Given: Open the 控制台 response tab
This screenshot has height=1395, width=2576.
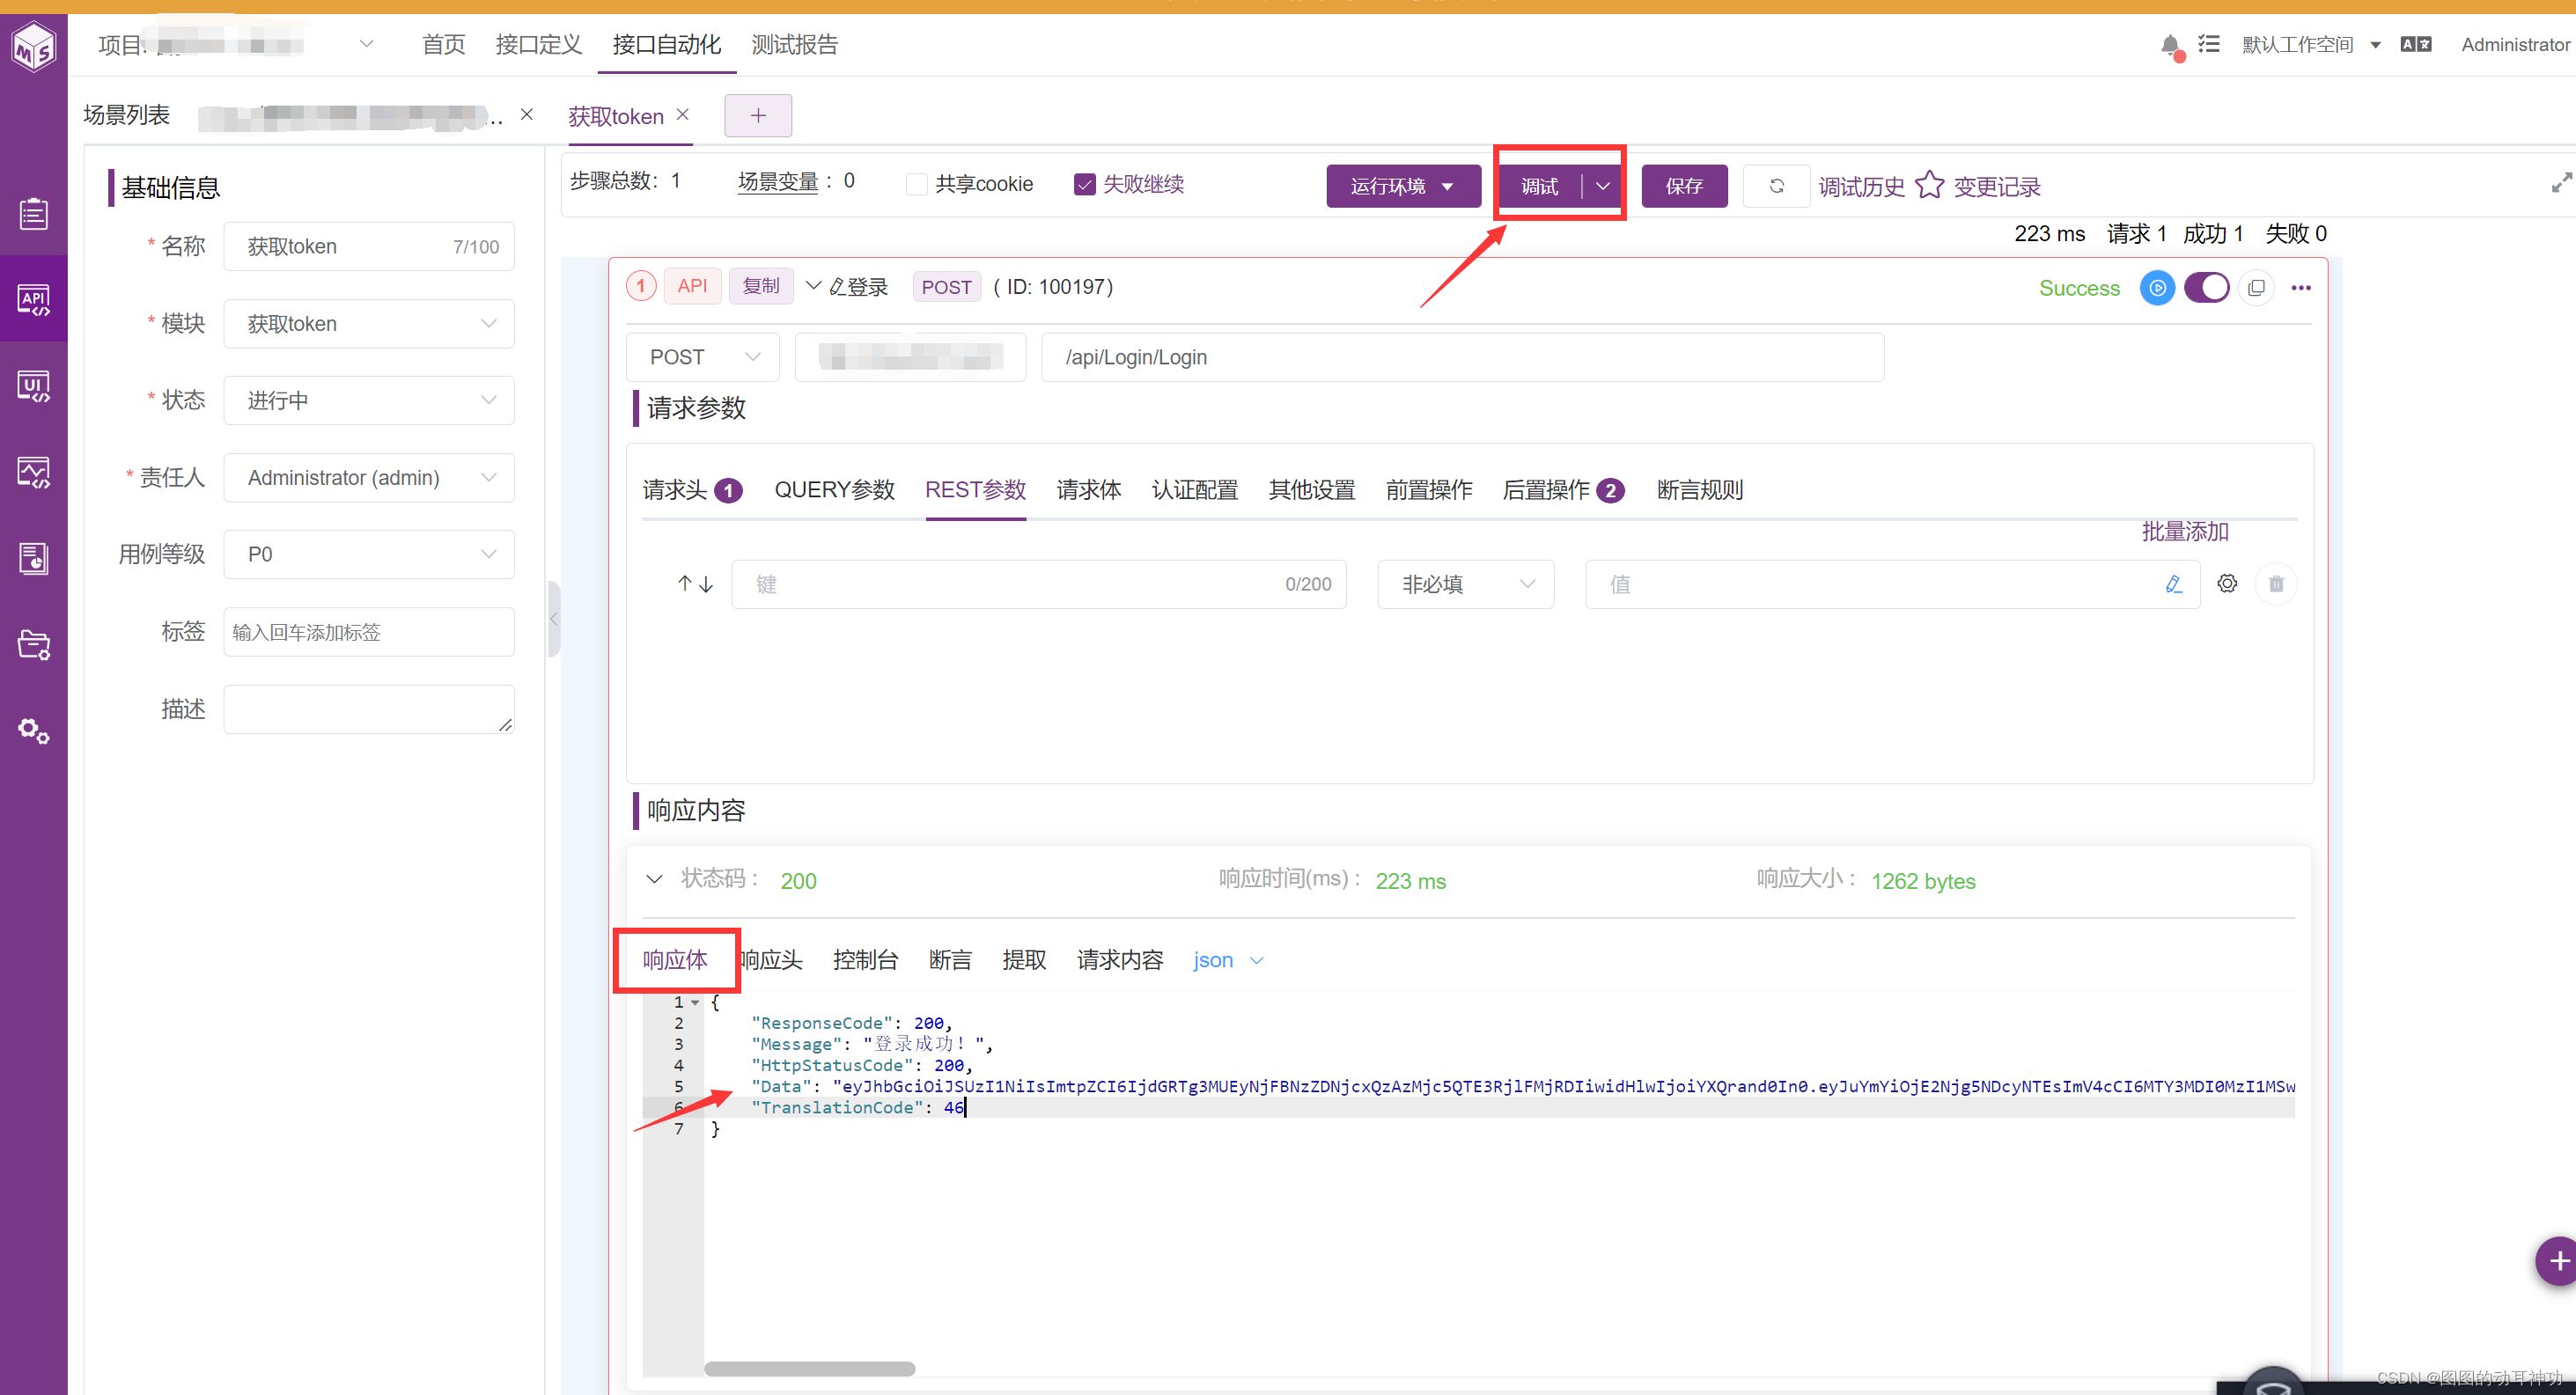Looking at the screenshot, I should 865,960.
